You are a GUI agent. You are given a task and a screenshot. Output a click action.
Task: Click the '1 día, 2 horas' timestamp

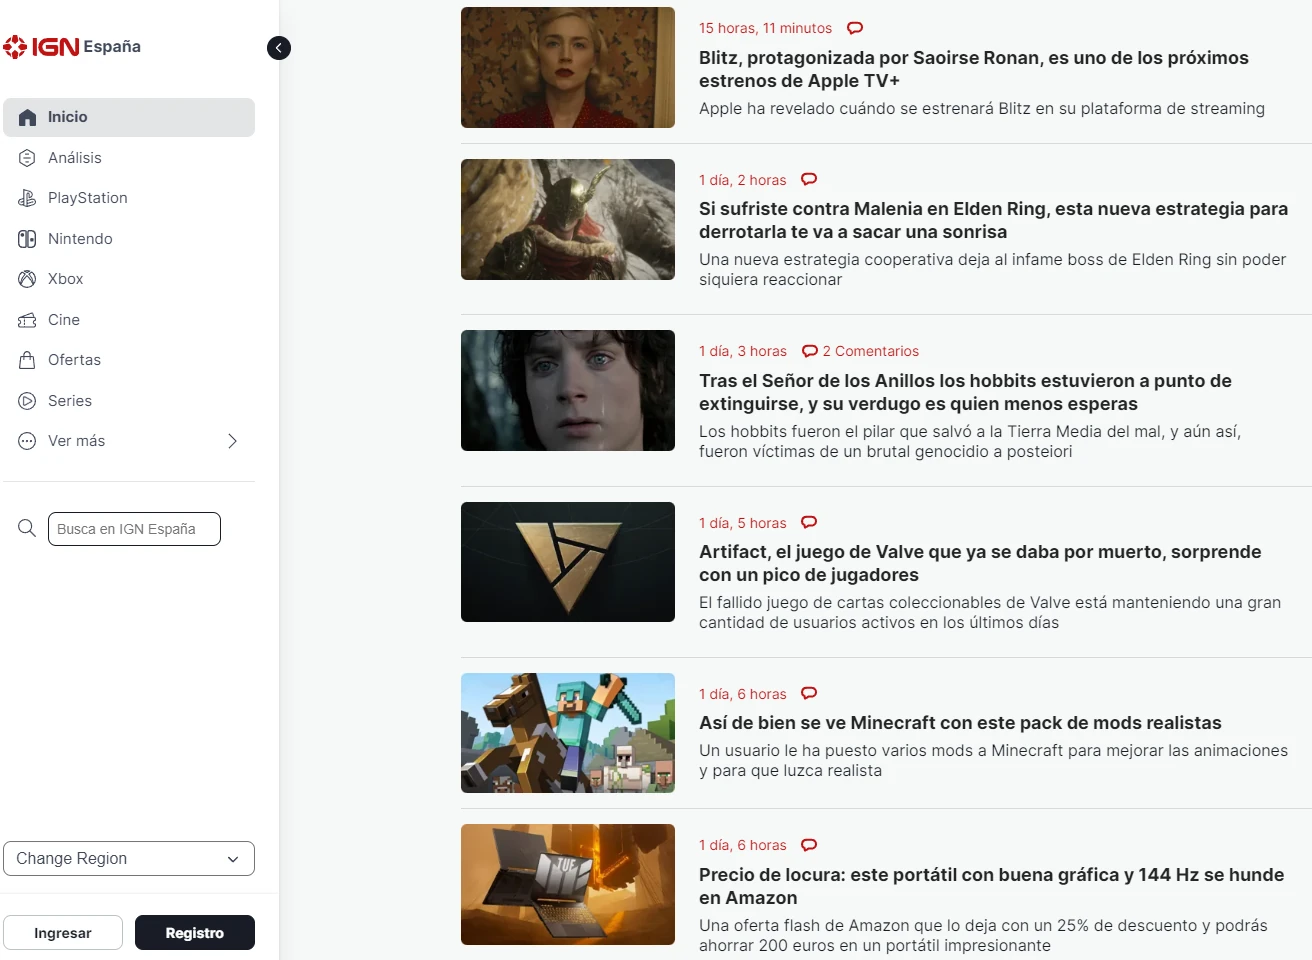743,180
